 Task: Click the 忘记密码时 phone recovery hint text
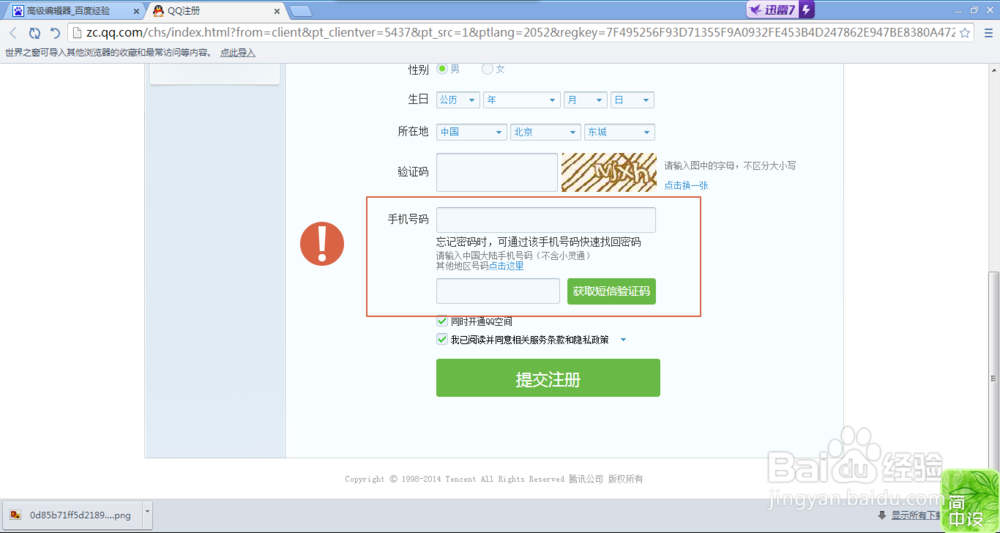click(538, 242)
